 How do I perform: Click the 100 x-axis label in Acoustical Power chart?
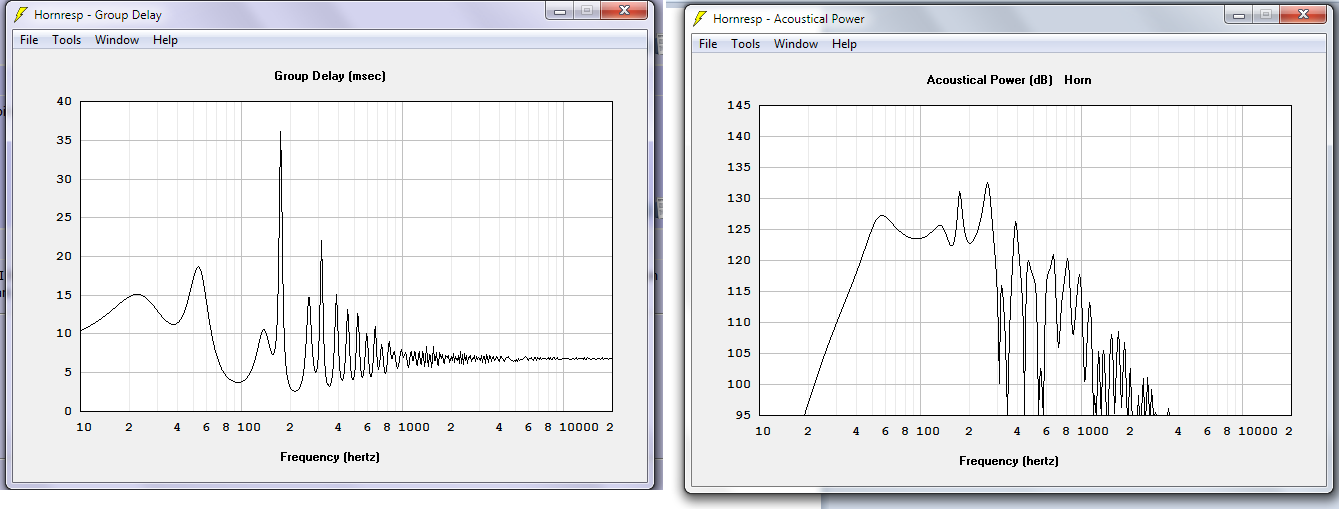(928, 431)
